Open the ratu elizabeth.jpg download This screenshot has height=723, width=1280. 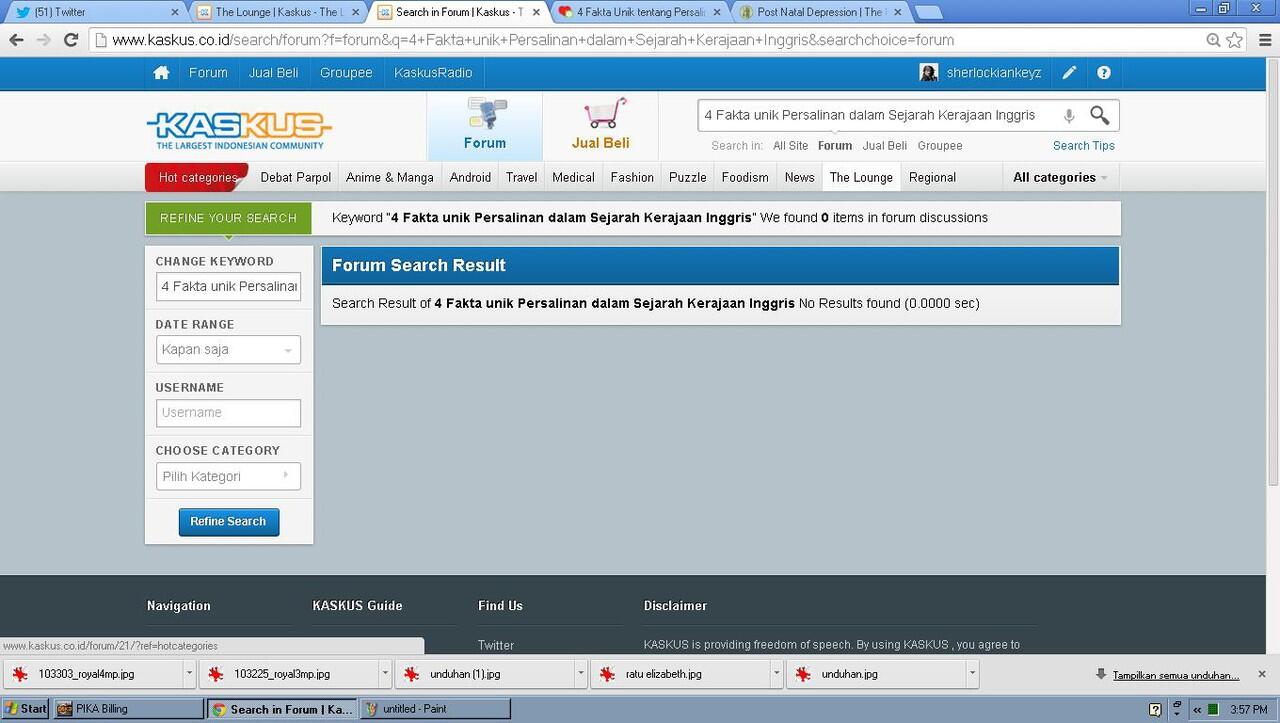pyautogui.click(x=682, y=674)
